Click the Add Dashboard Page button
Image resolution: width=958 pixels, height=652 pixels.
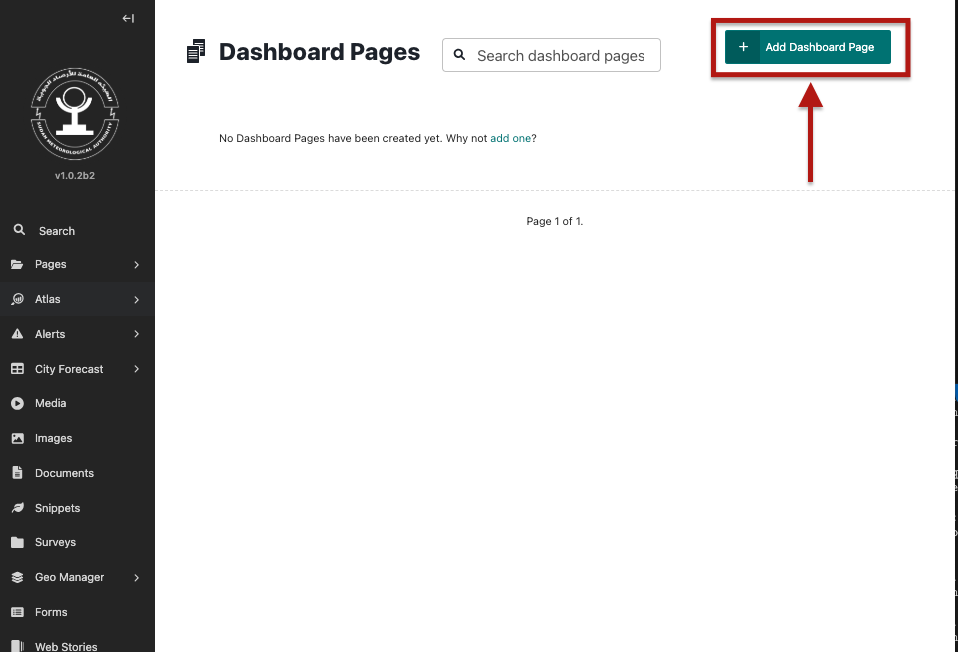click(x=807, y=47)
